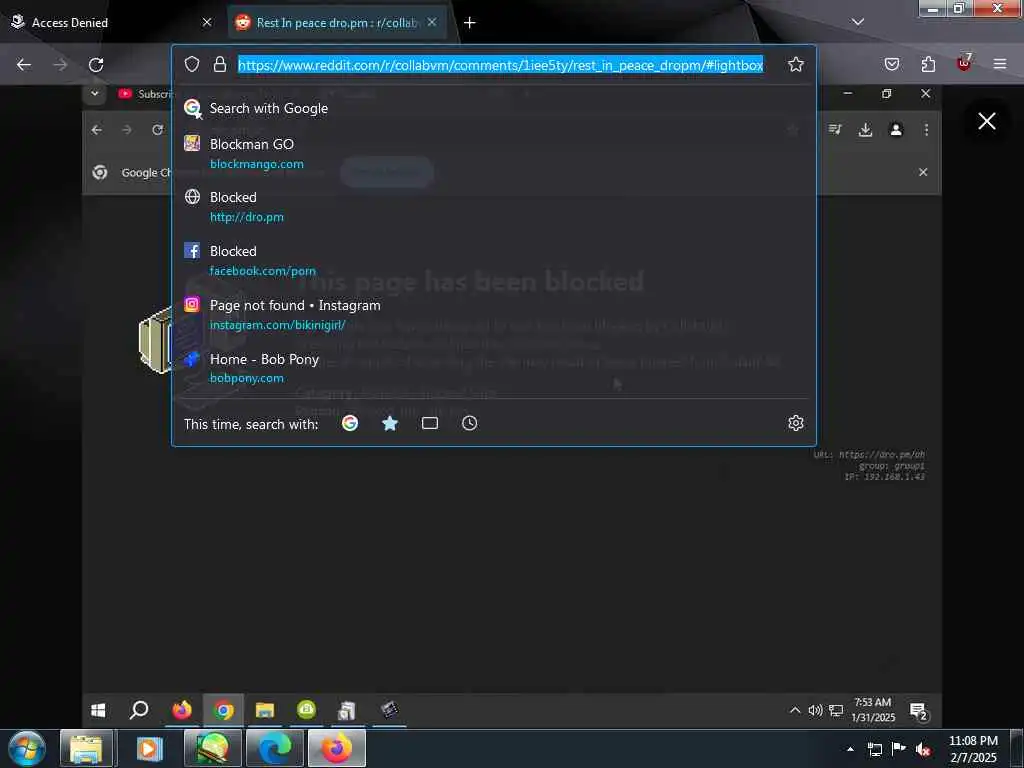
Task: Show site security padlock info
Action: tap(219, 64)
